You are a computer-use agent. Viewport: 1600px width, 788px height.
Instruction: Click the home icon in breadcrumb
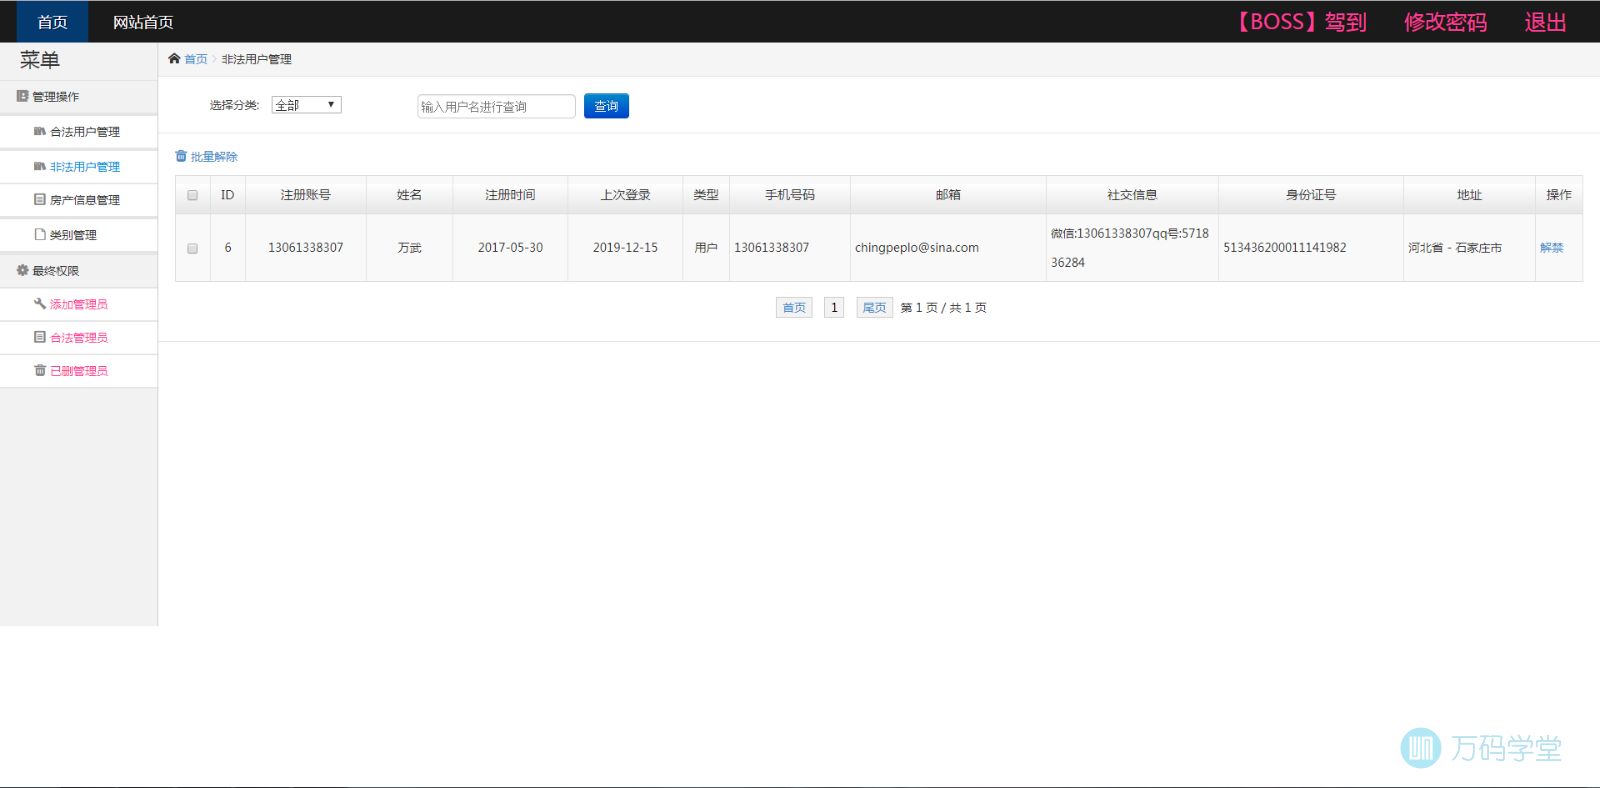coord(174,59)
